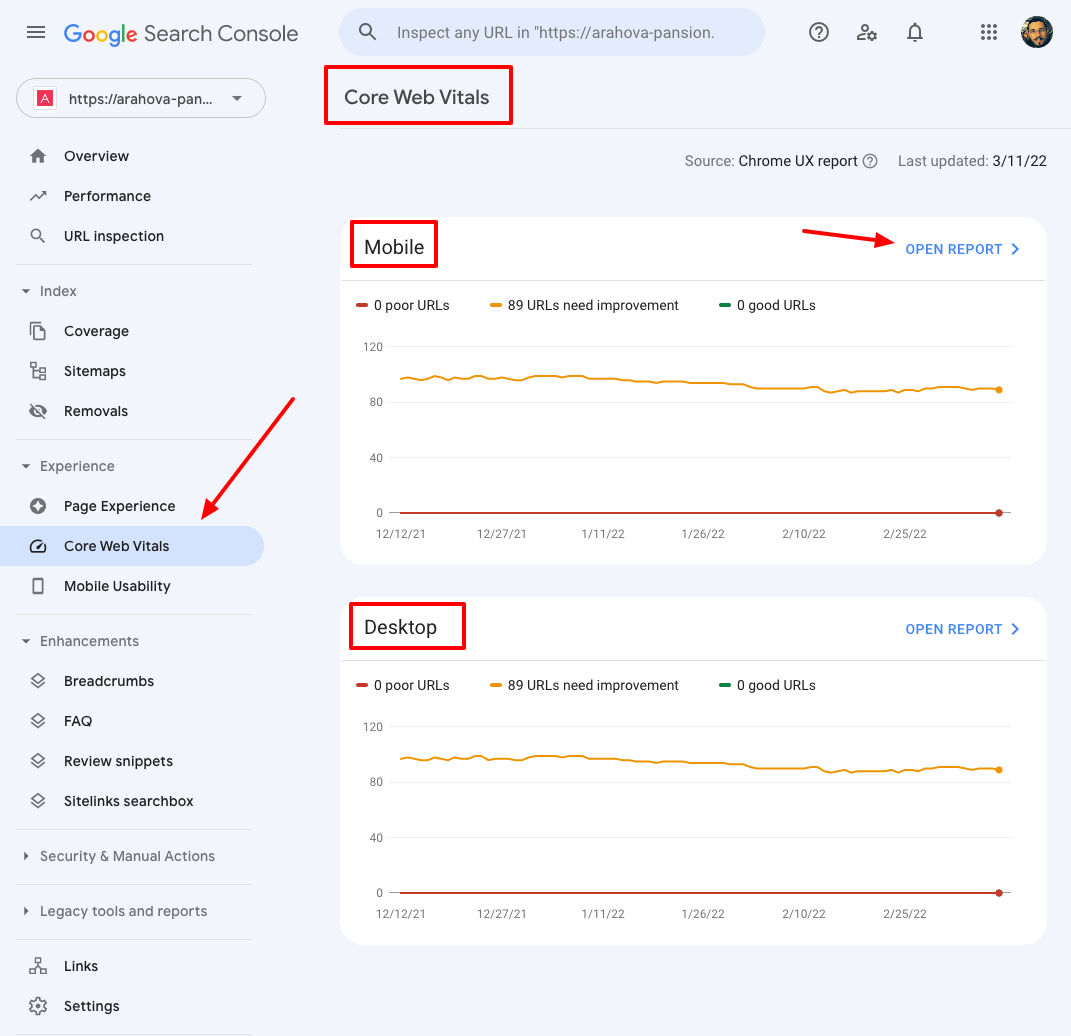This screenshot has width=1071, height=1036.
Task: Click the Sitemaps tree icon
Action: (38, 371)
